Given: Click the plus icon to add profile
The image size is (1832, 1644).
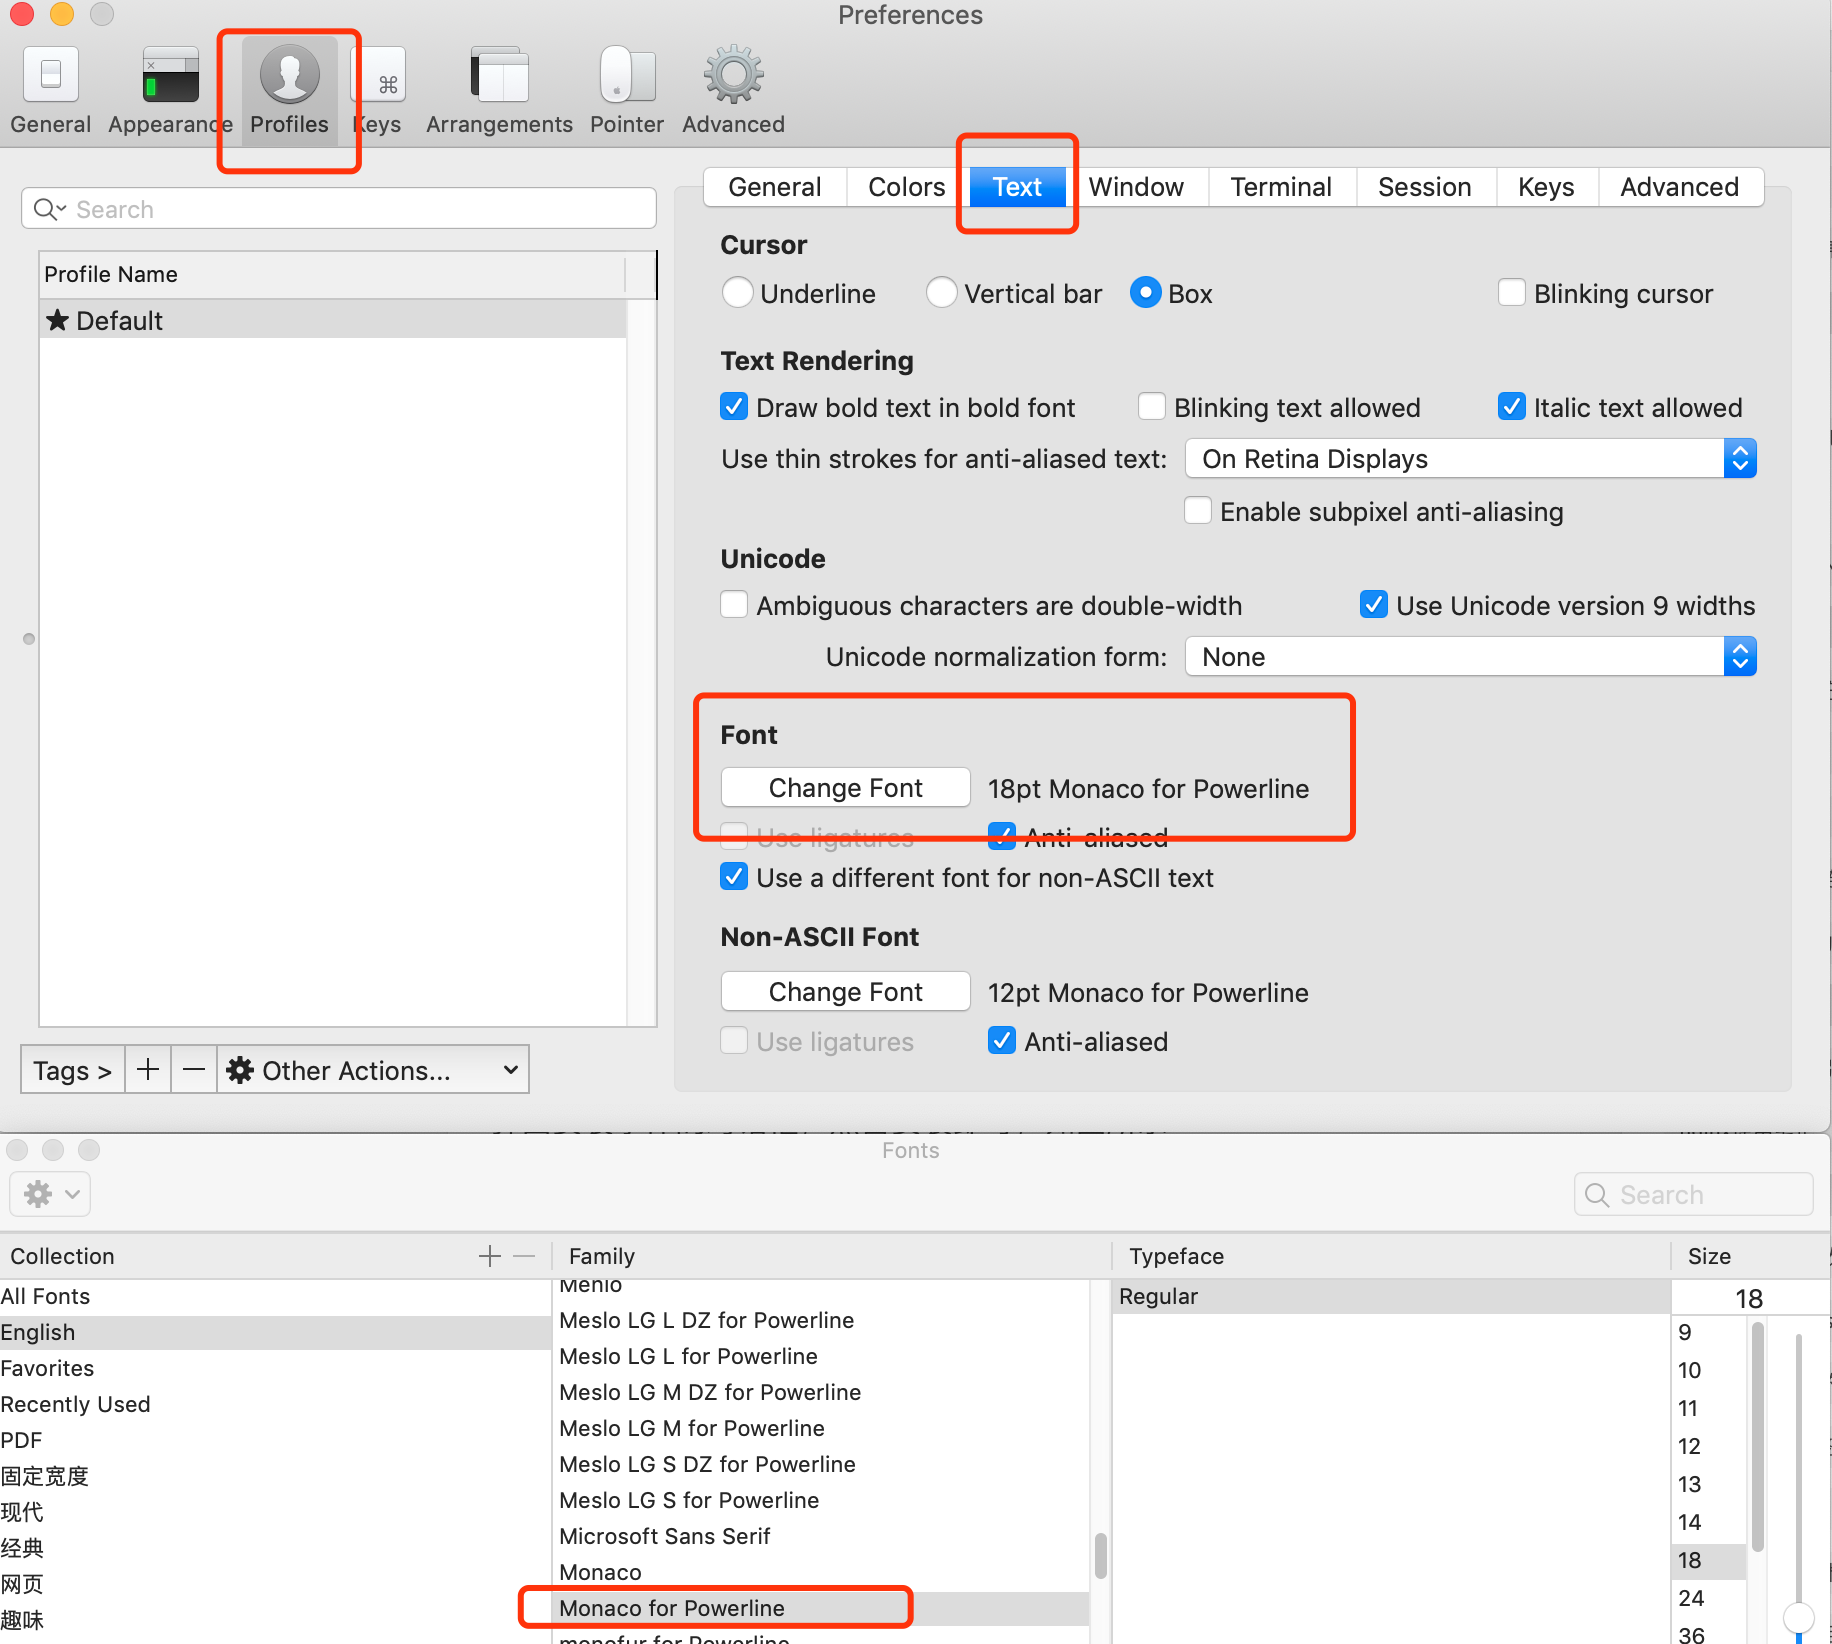Looking at the screenshot, I should 148,1070.
